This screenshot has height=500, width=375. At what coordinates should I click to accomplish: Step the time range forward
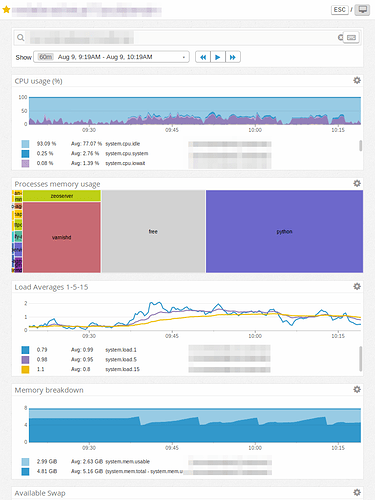tap(233, 57)
